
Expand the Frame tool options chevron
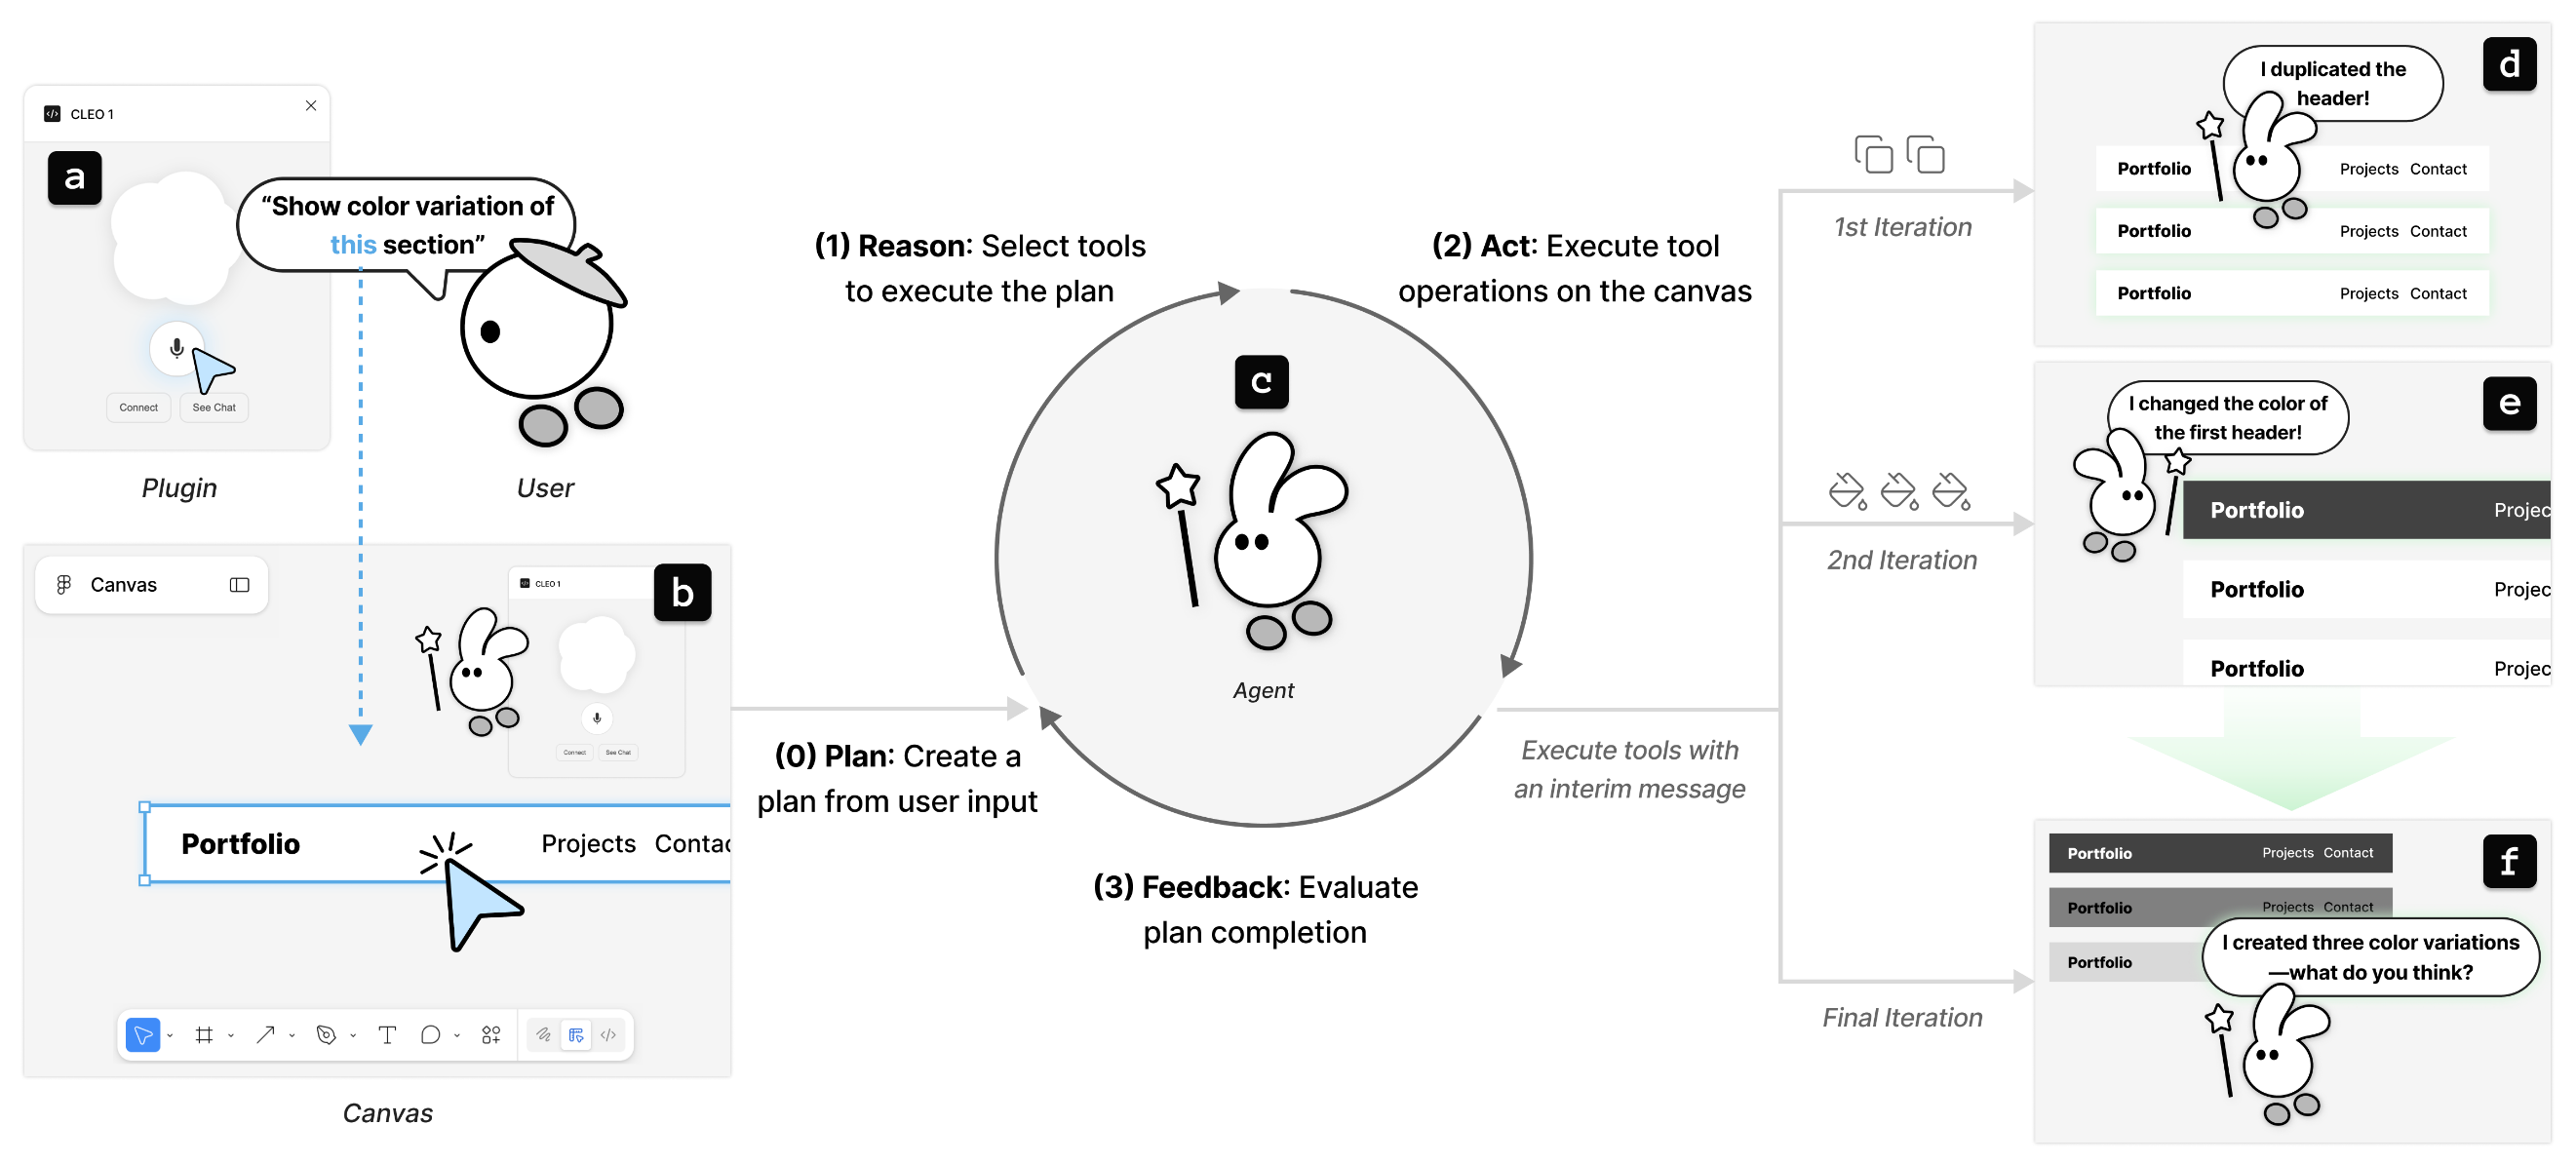[231, 1036]
